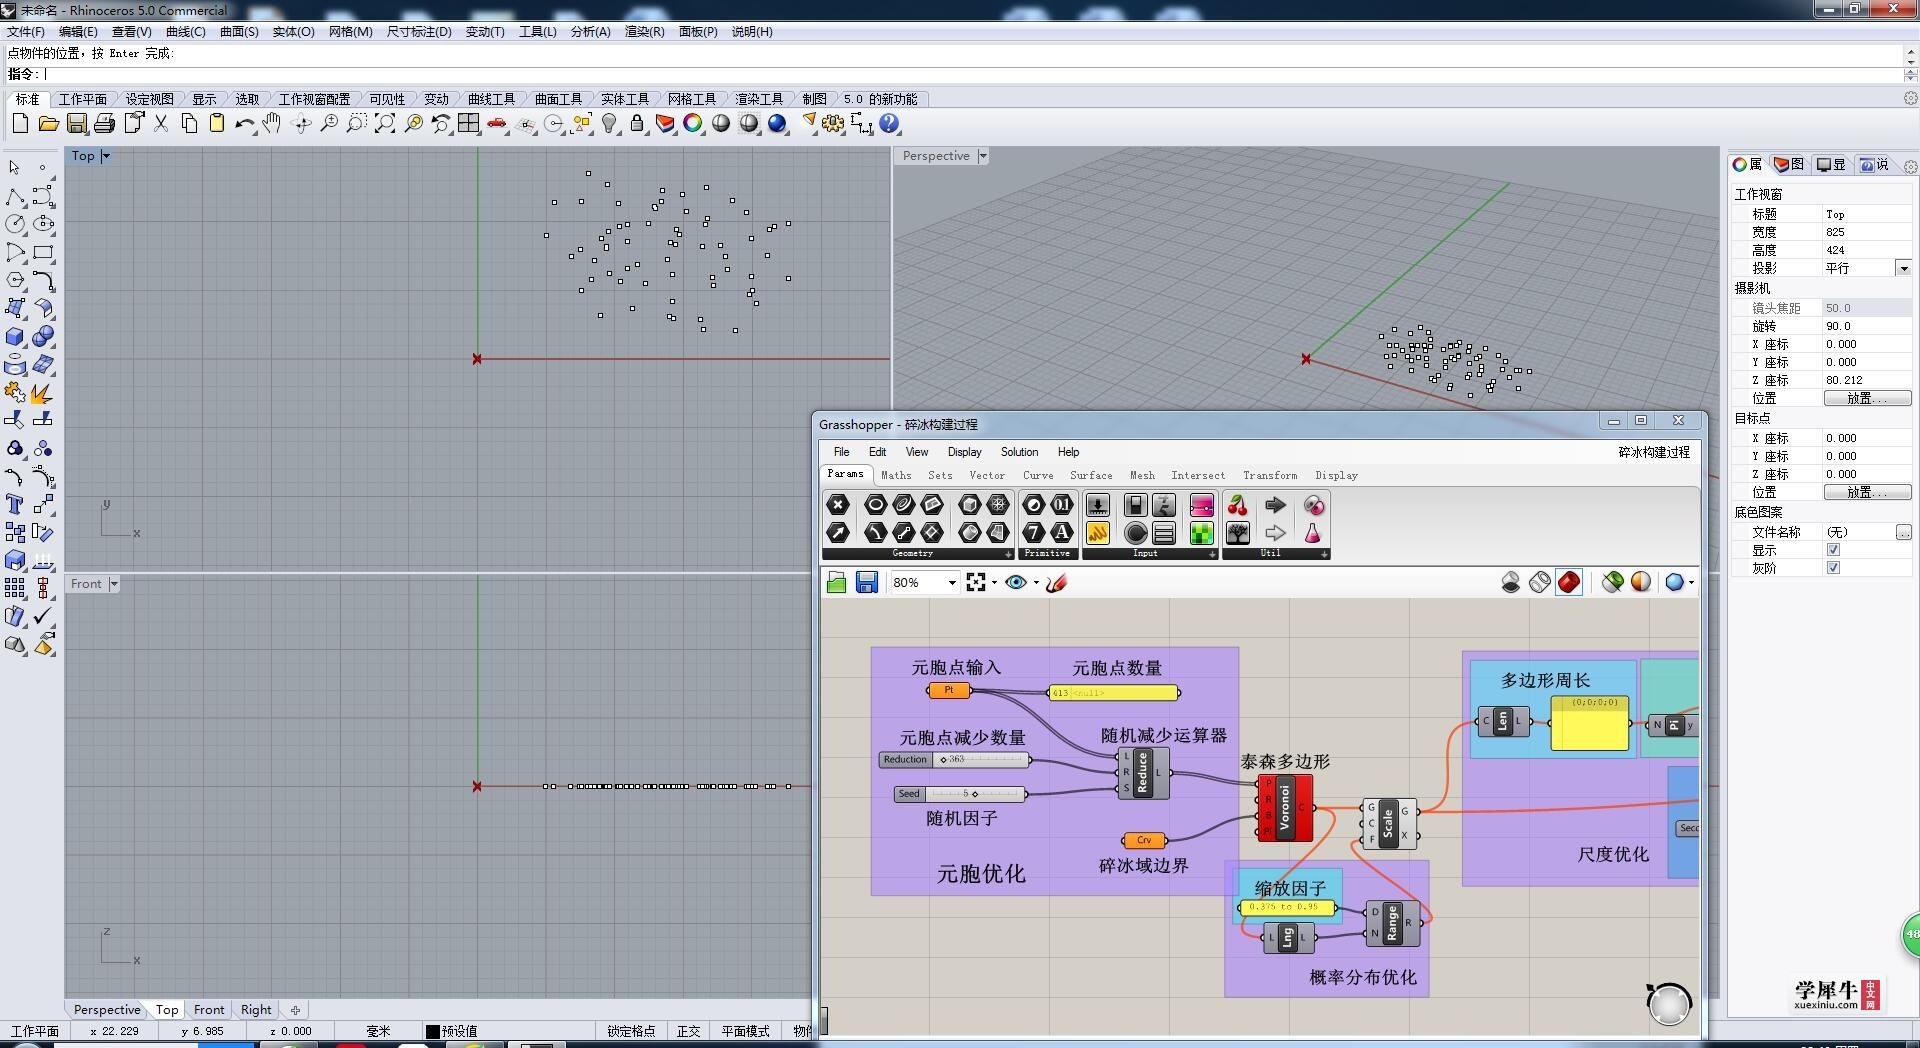Click the 文件名称 browse ellipsis button

(1903, 532)
